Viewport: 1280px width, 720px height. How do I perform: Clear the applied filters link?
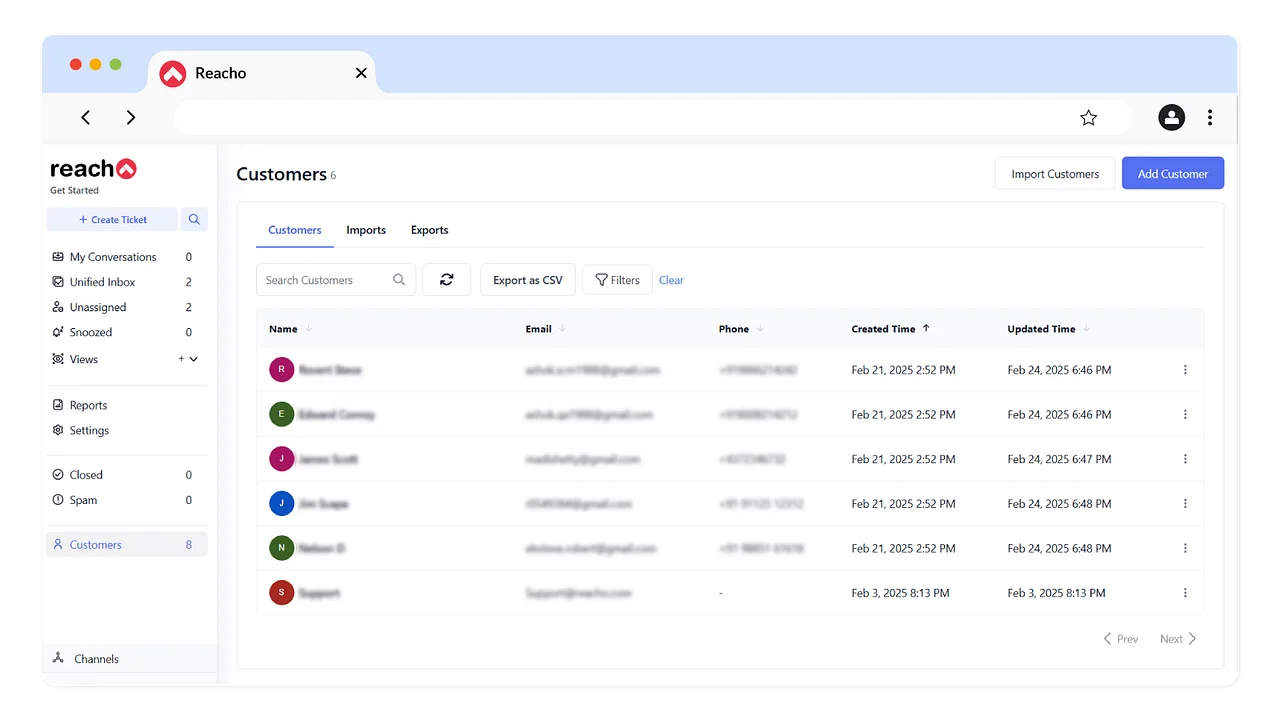(671, 280)
